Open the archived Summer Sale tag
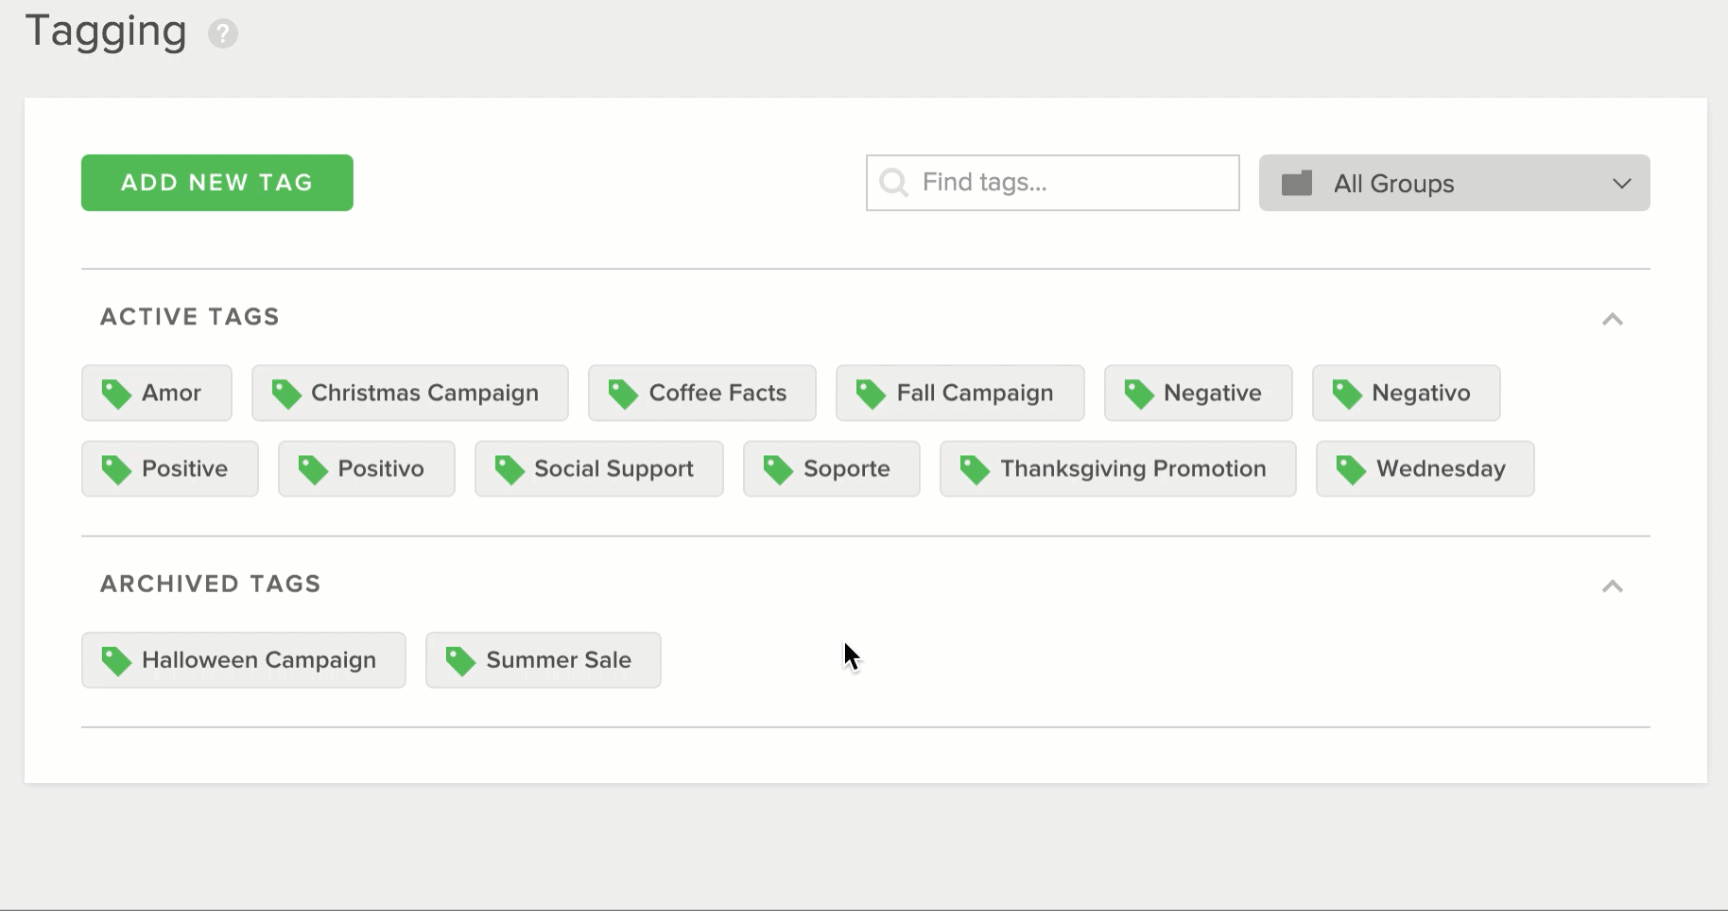1728x911 pixels. tap(543, 660)
